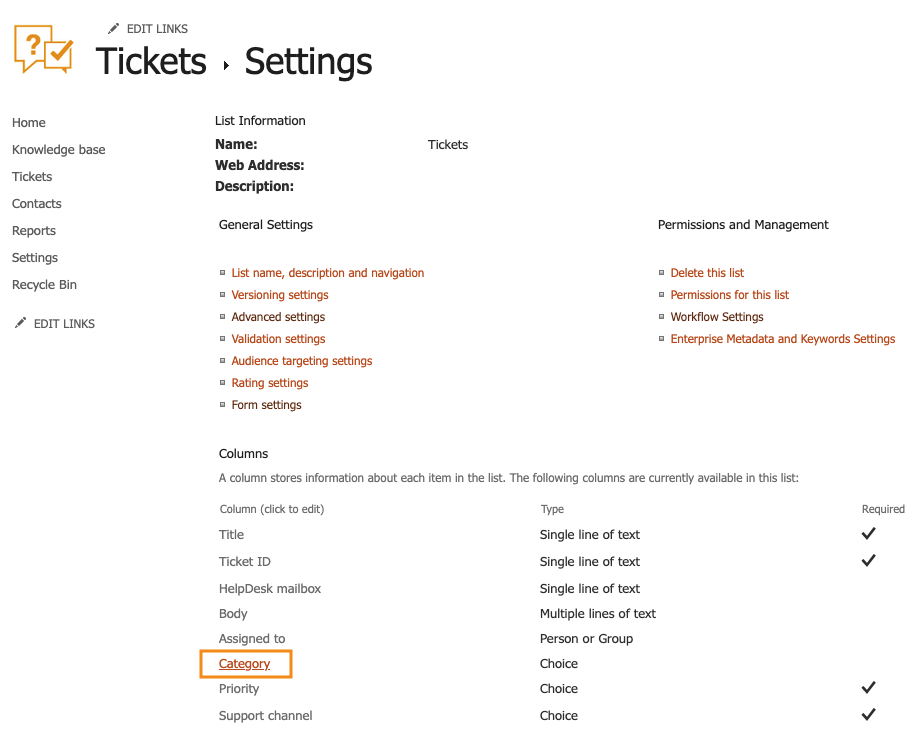This screenshot has width=912, height=734.
Task: Open Enterprise Metadata and Keywords Settings
Action: [x=782, y=339]
